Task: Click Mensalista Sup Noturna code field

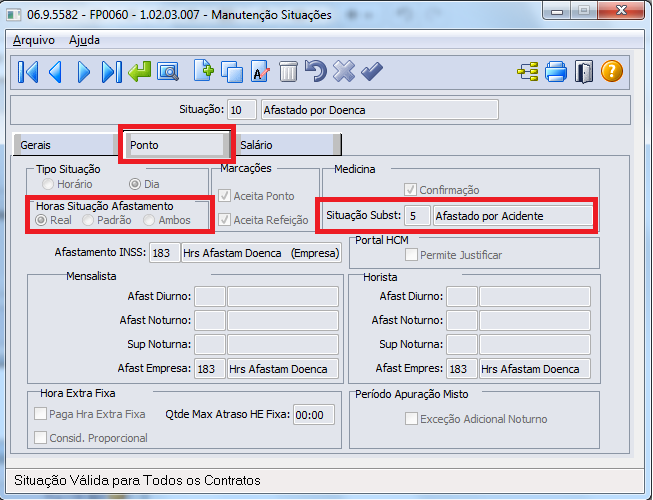Action: click(x=210, y=344)
